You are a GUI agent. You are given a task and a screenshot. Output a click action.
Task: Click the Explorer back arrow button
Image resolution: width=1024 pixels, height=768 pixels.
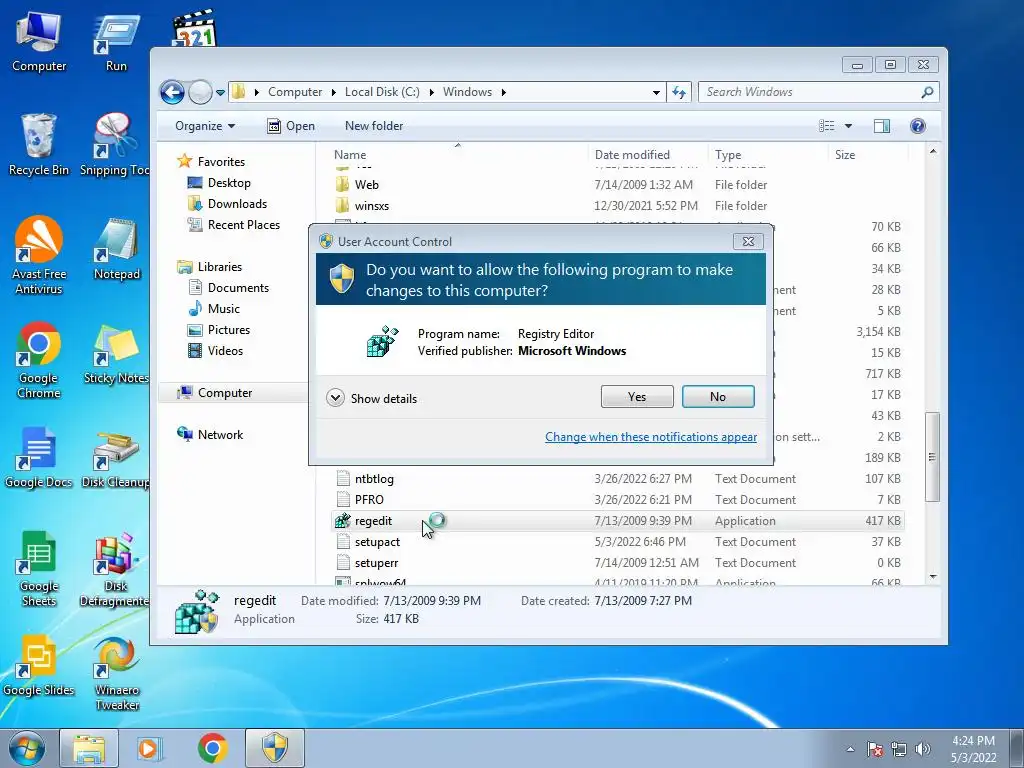172,92
